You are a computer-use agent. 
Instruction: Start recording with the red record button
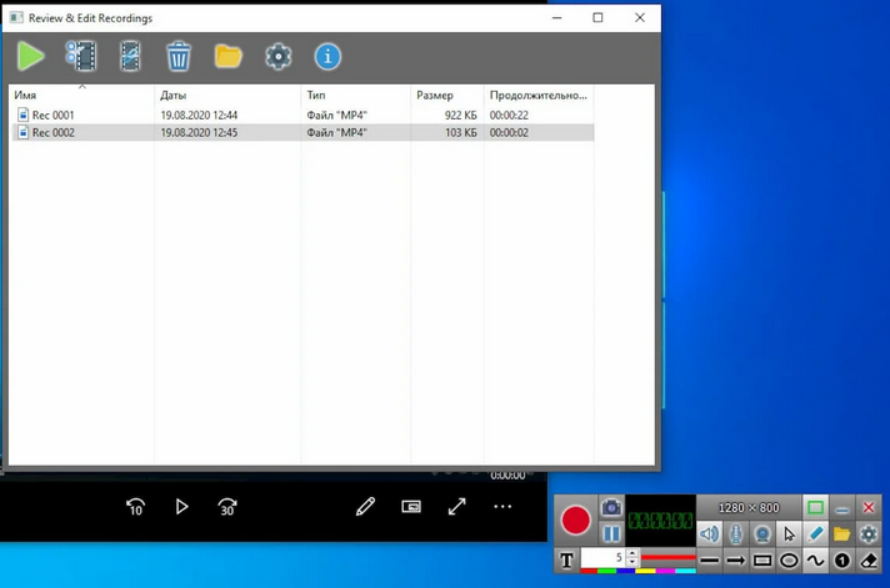click(x=576, y=520)
